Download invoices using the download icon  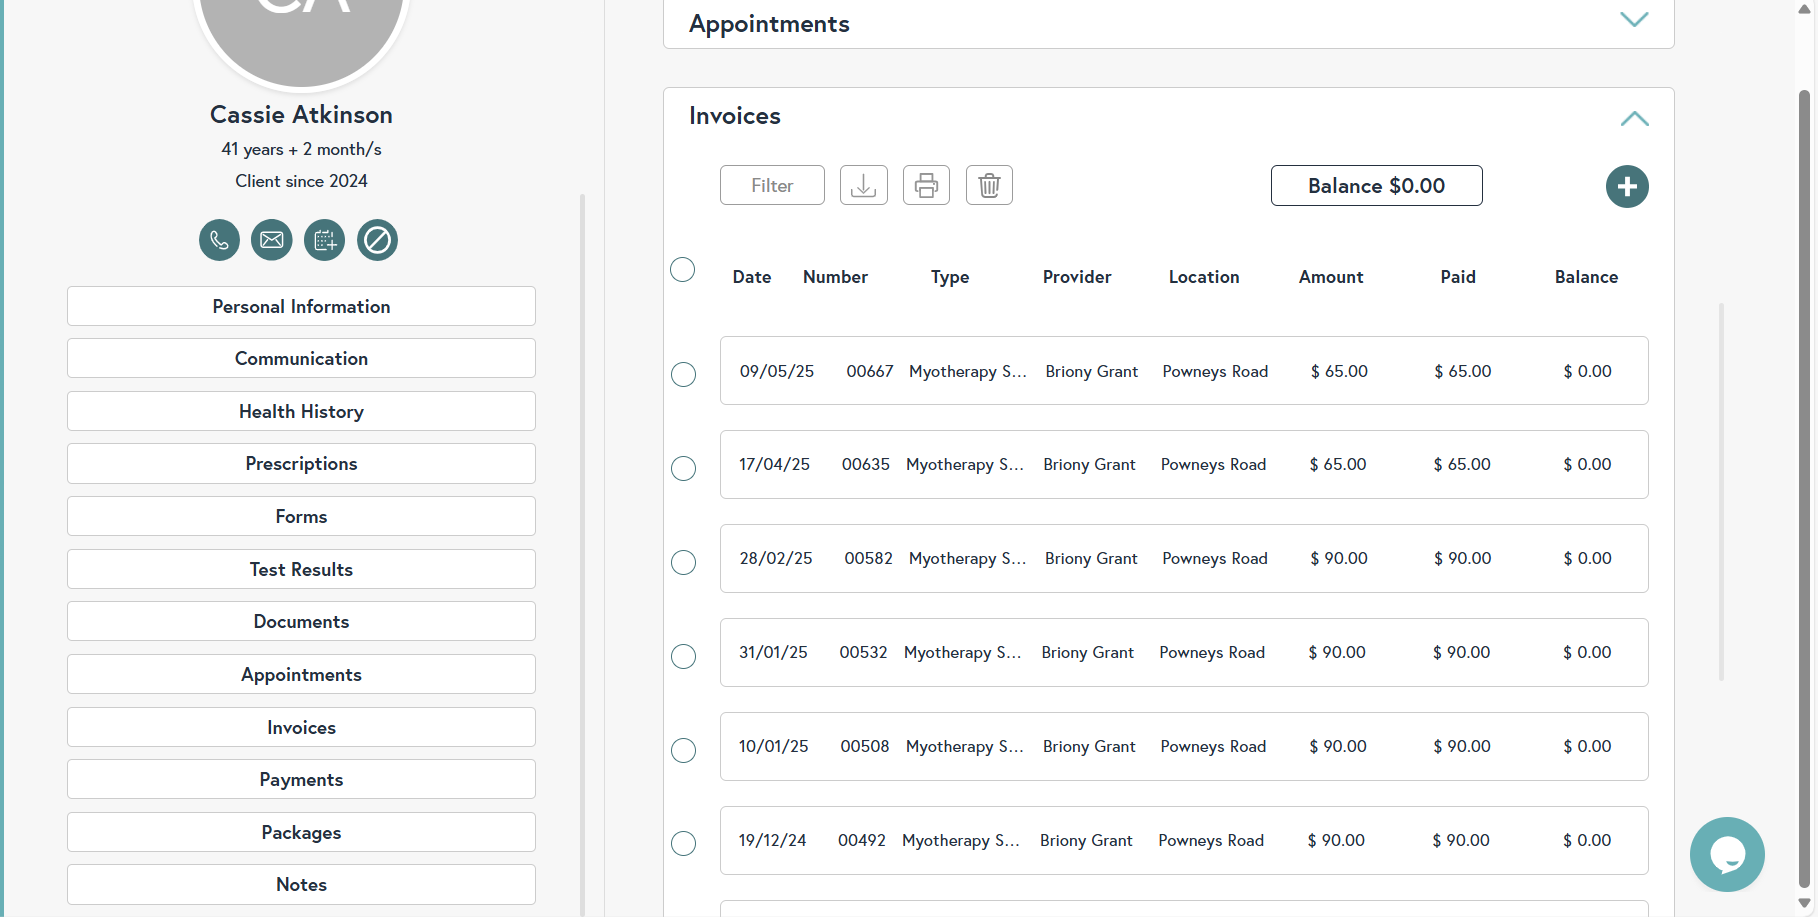pyautogui.click(x=863, y=185)
